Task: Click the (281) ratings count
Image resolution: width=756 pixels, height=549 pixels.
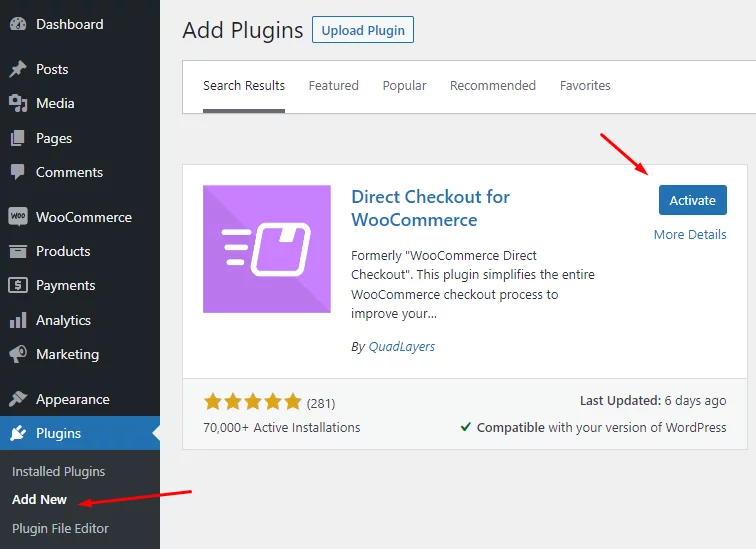Action: [321, 403]
